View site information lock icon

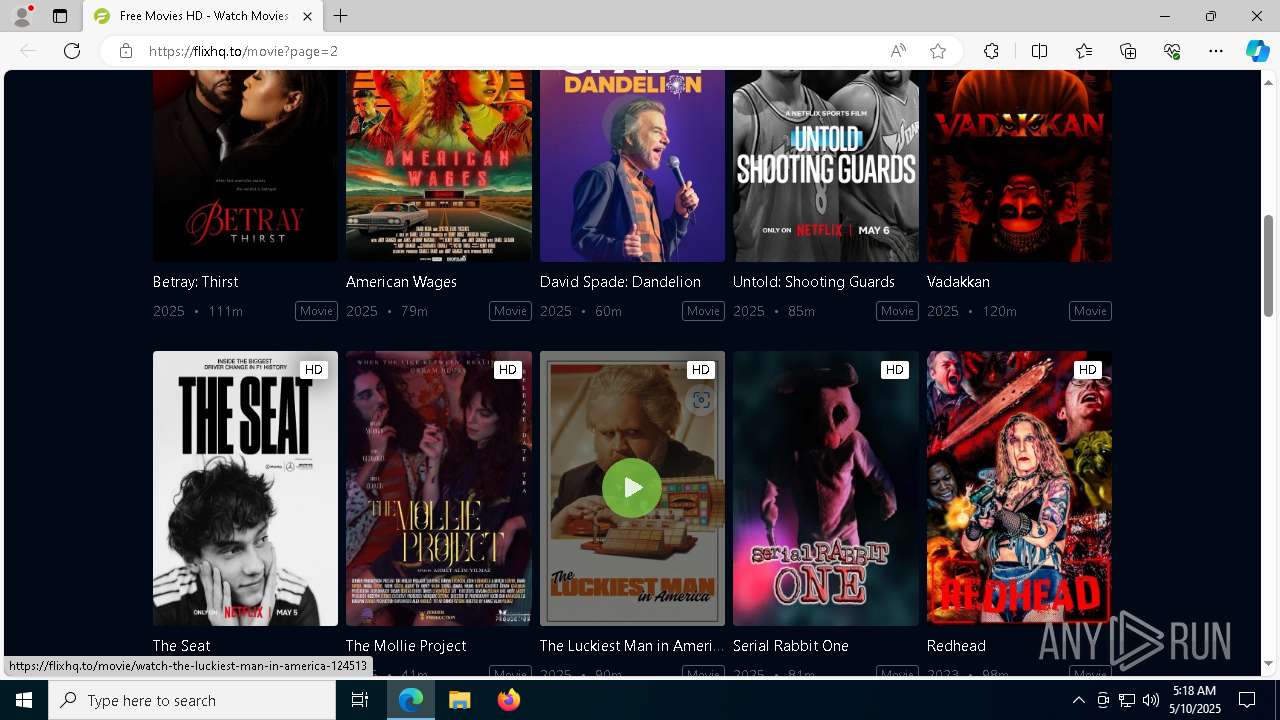coord(125,51)
